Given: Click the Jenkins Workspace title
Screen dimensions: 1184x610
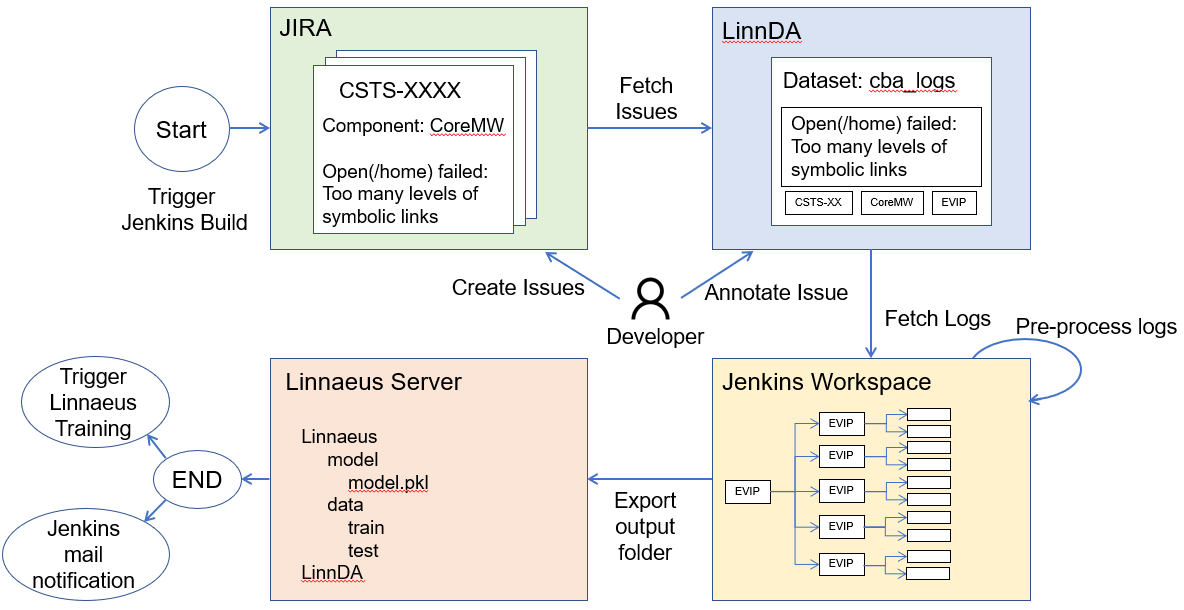Looking at the screenshot, I should [x=827, y=381].
